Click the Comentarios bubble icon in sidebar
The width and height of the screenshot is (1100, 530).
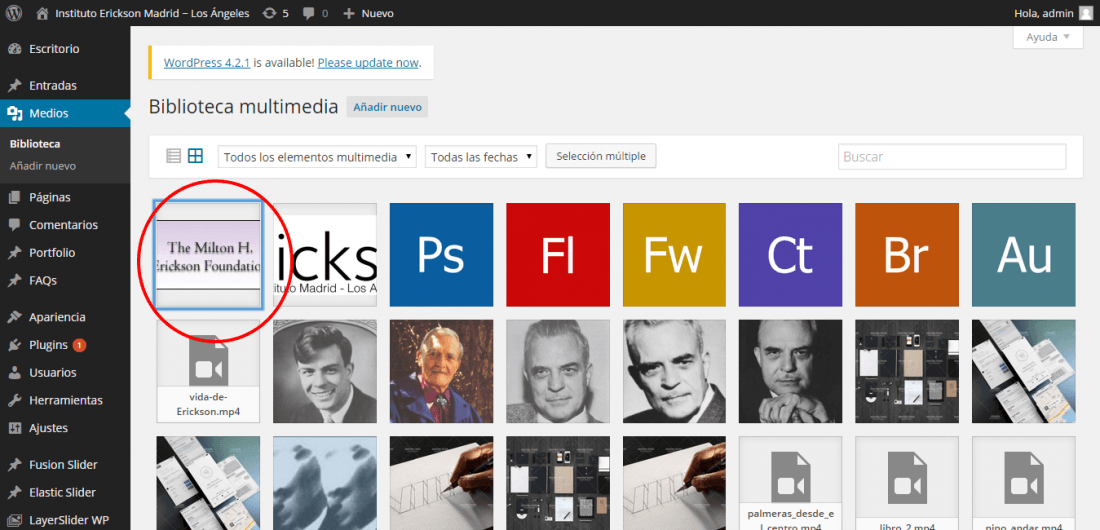(14, 225)
